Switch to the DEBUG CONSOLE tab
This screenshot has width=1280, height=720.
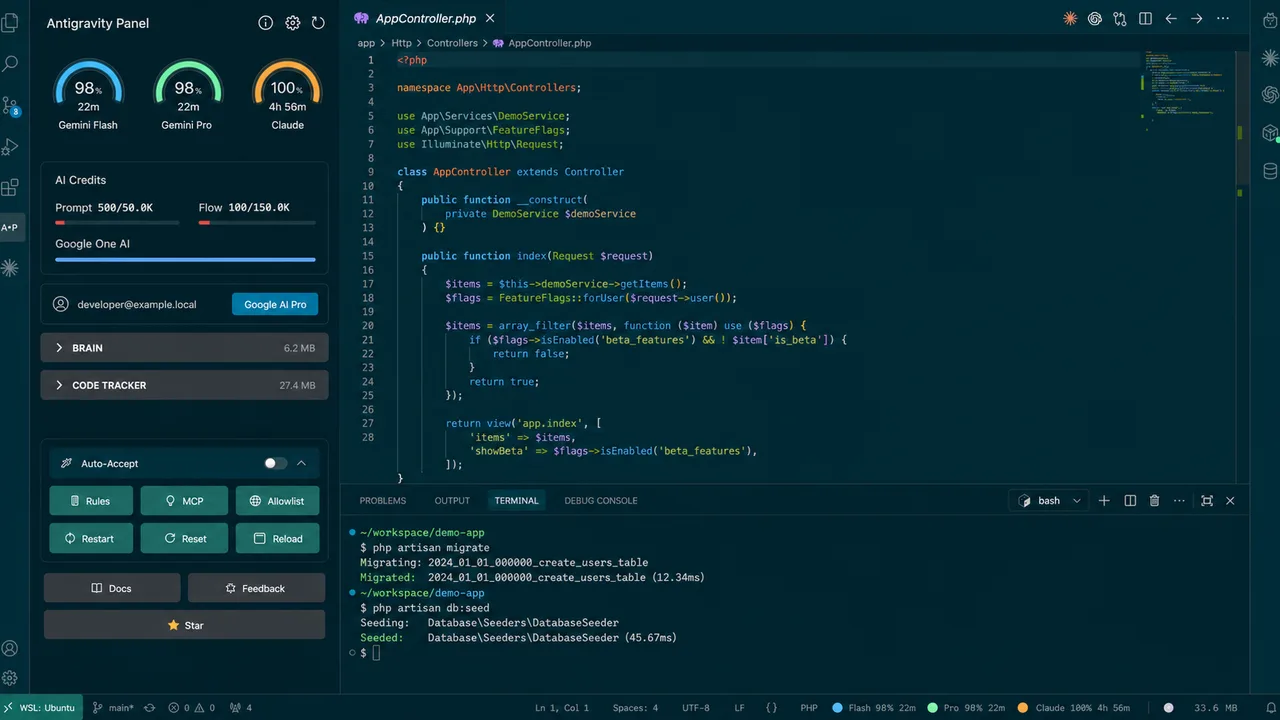600,501
